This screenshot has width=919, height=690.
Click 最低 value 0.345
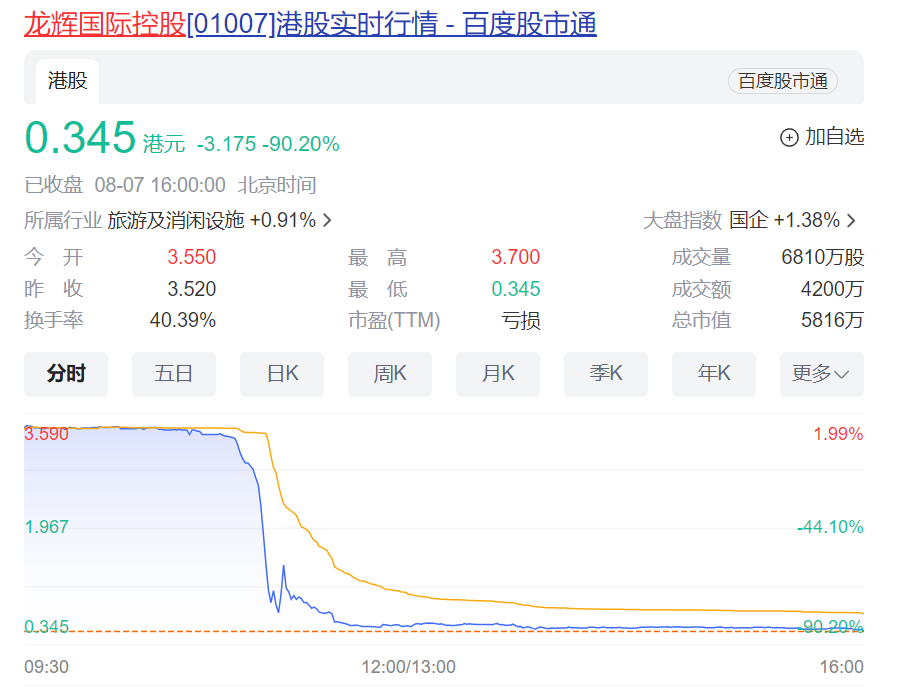(516, 289)
